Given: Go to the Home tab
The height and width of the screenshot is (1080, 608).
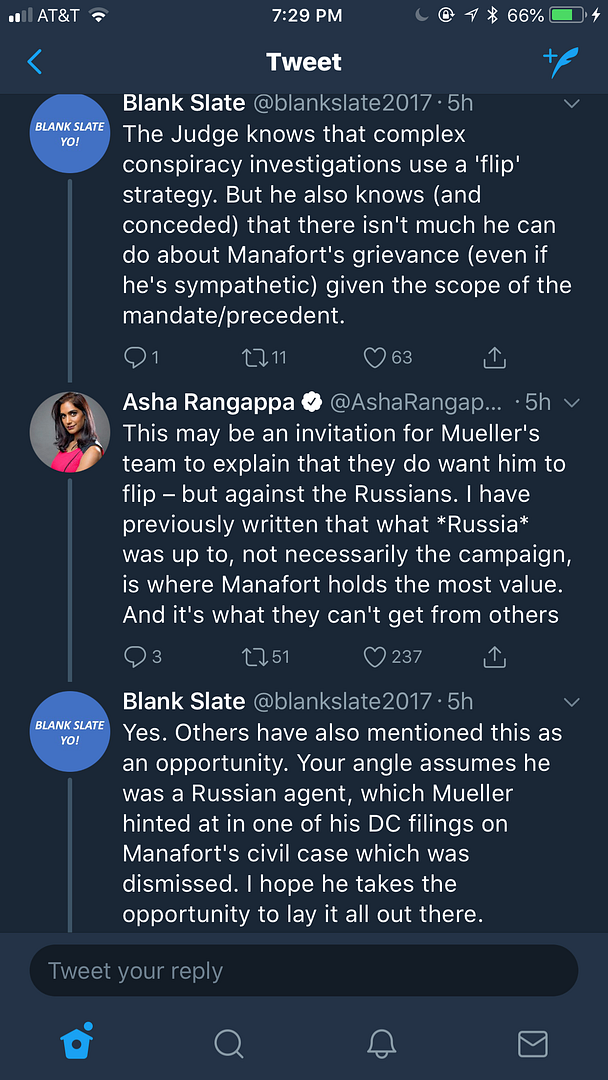Looking at the screenshot, I should 77,1042.
